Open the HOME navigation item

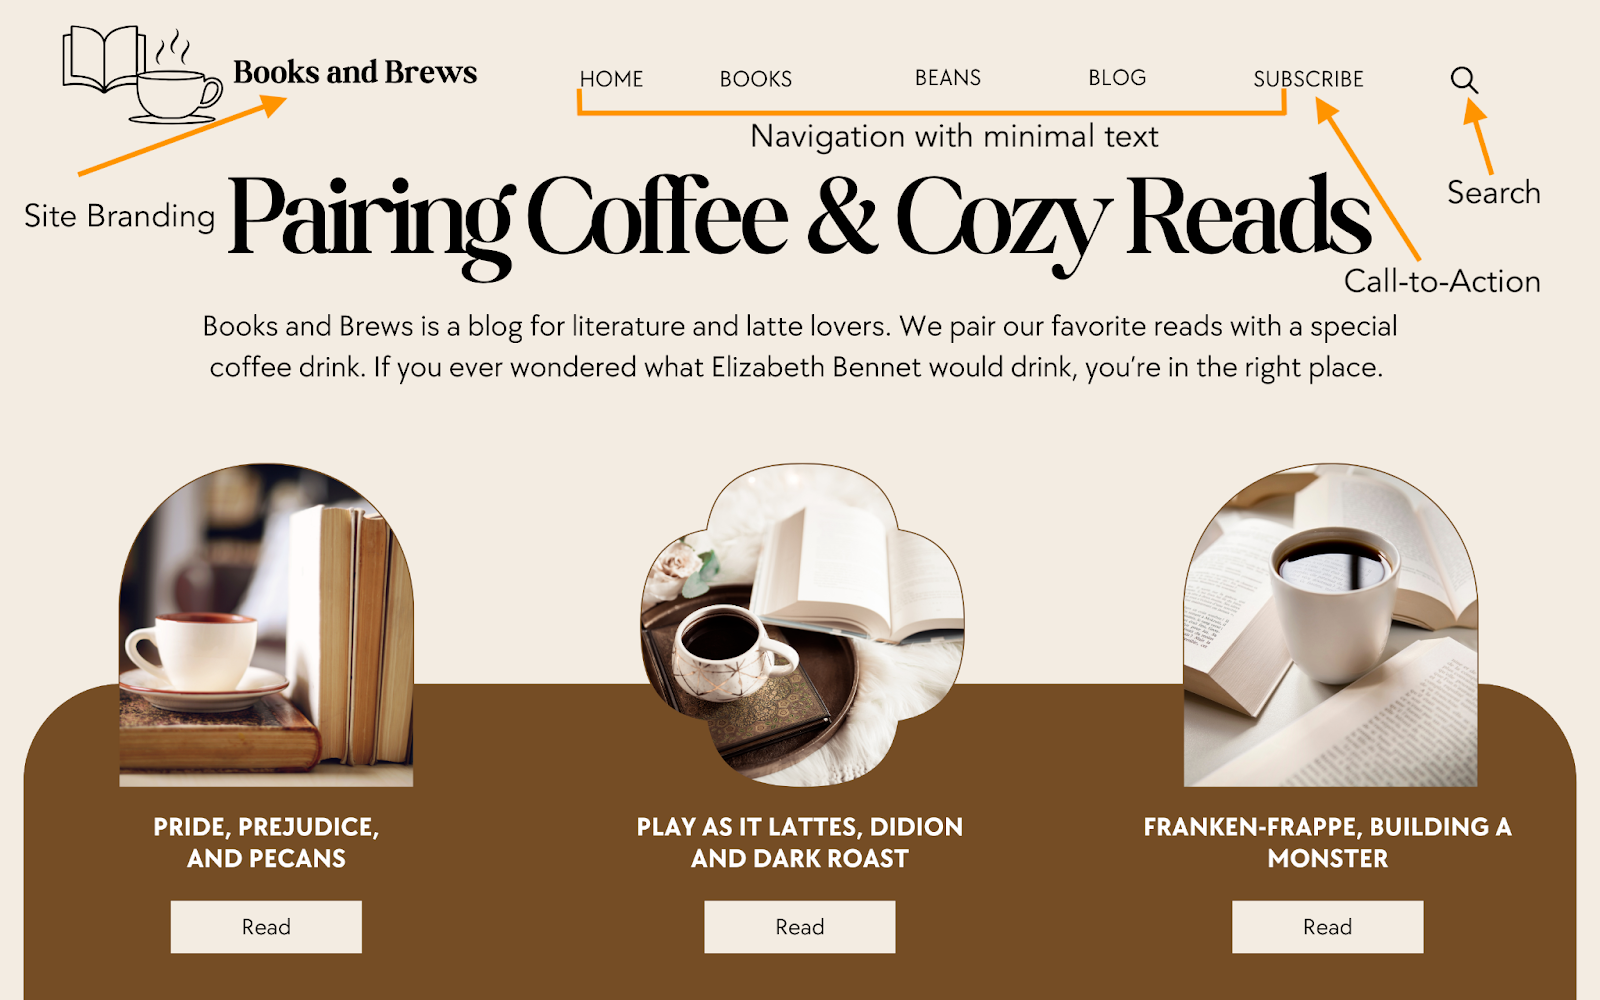tap(611, 79)
